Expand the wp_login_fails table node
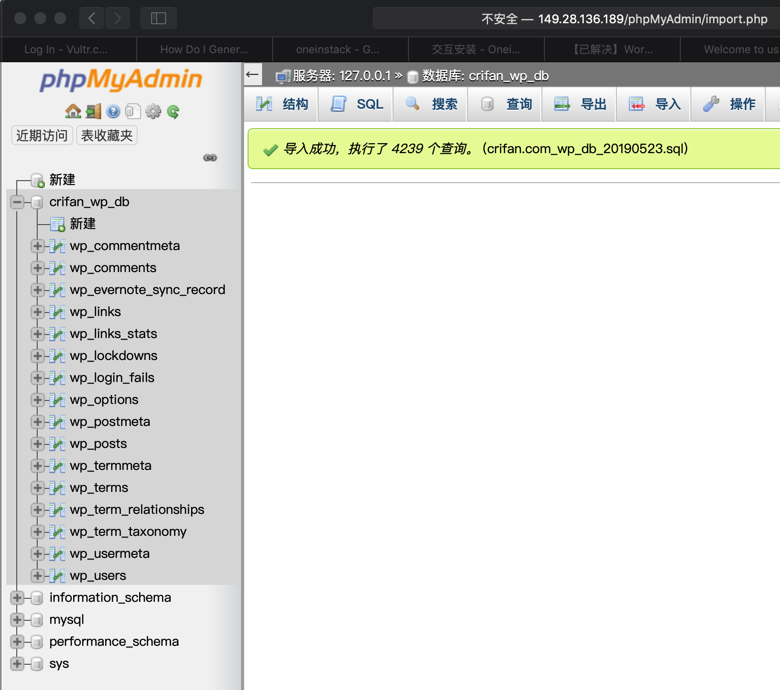 pos(37,378)
